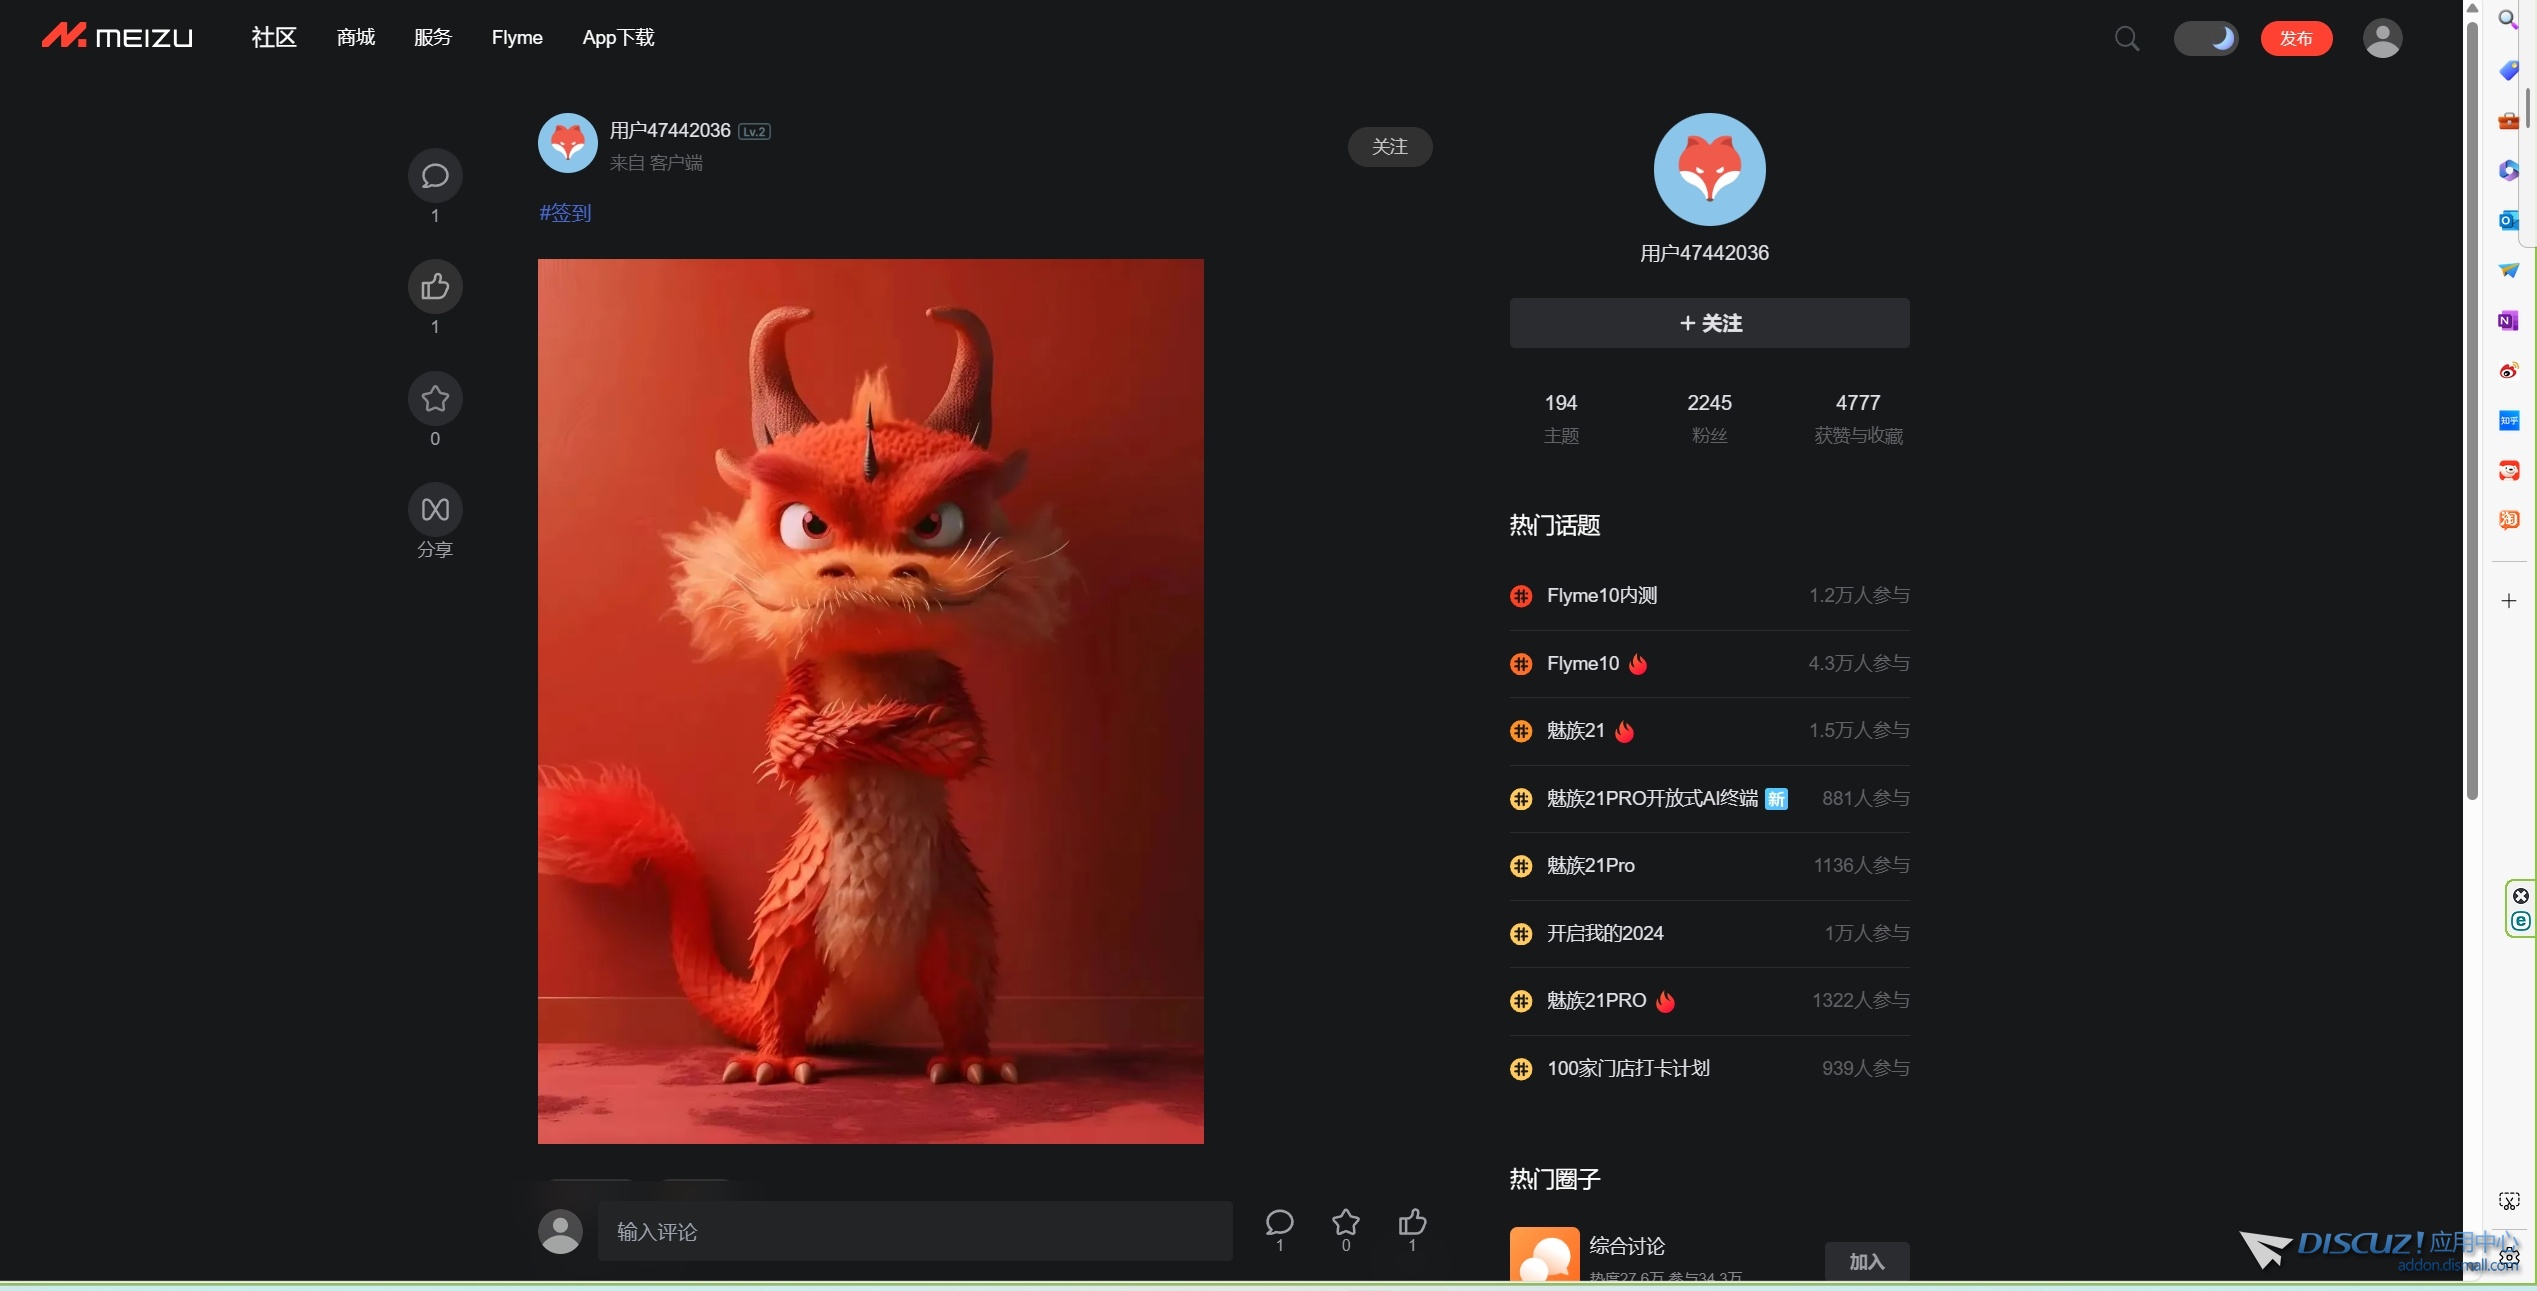Screen dimensions: 2537x1291
Task: Open the red dragon image thumbnail
Action: coord(870,701)
